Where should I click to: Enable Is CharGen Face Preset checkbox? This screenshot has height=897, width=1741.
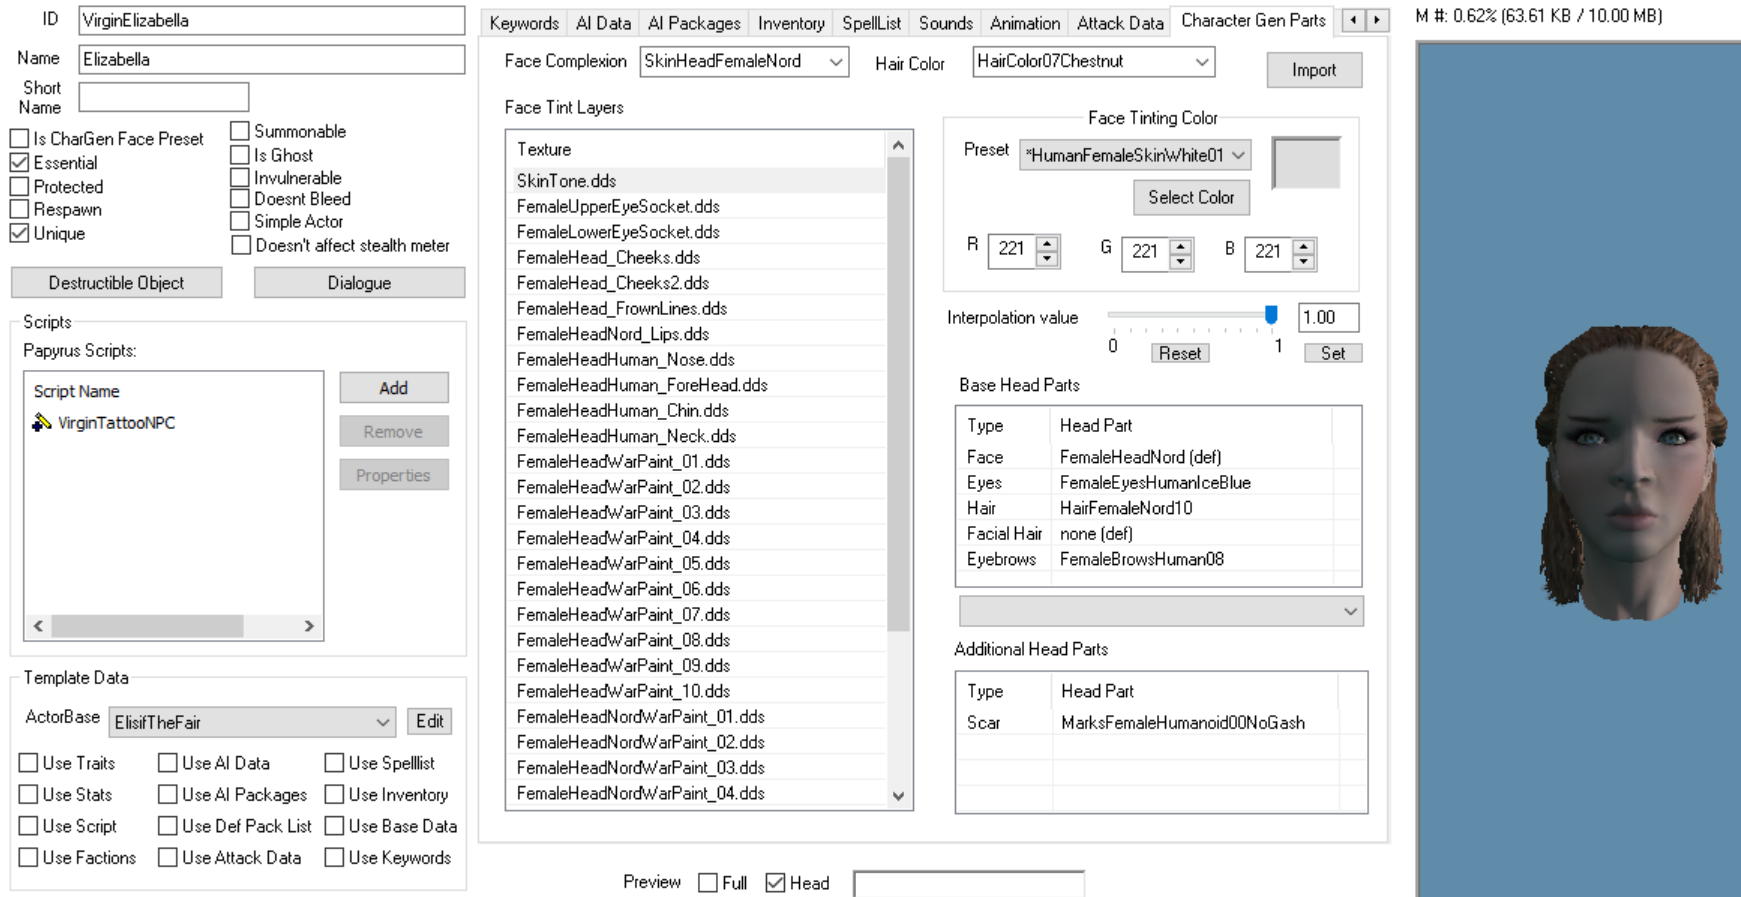(x=19, y=138)
